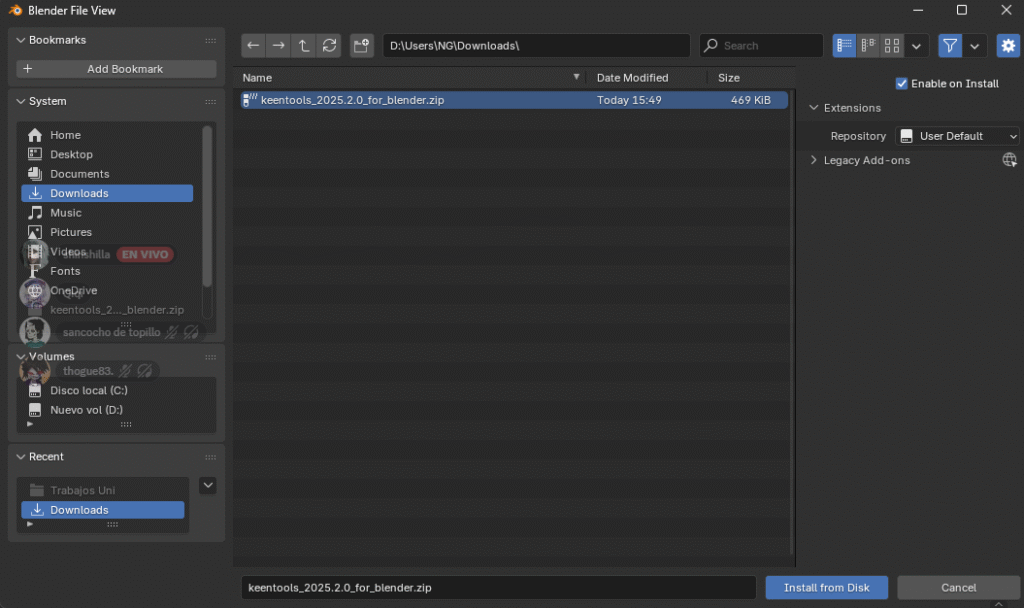Refresh the file list
Viewport: 1024px width, 608px height.
329,46
